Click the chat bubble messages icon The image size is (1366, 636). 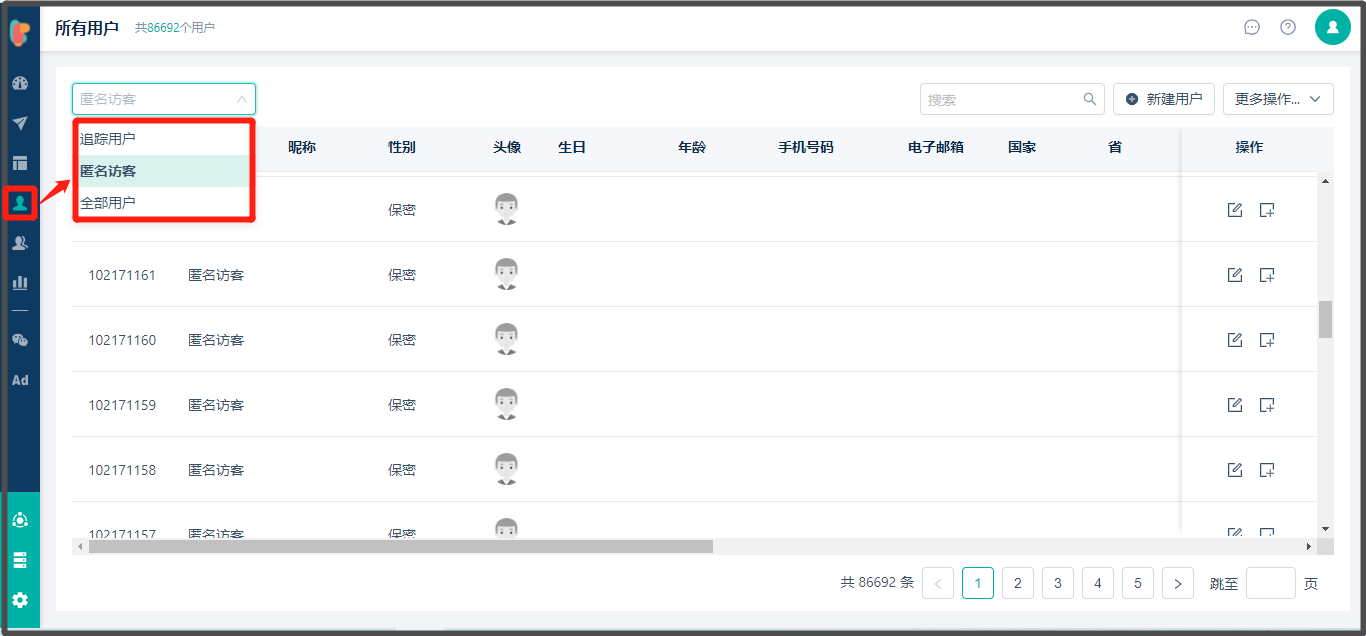pyautogui.click(x=1252, y=27)
